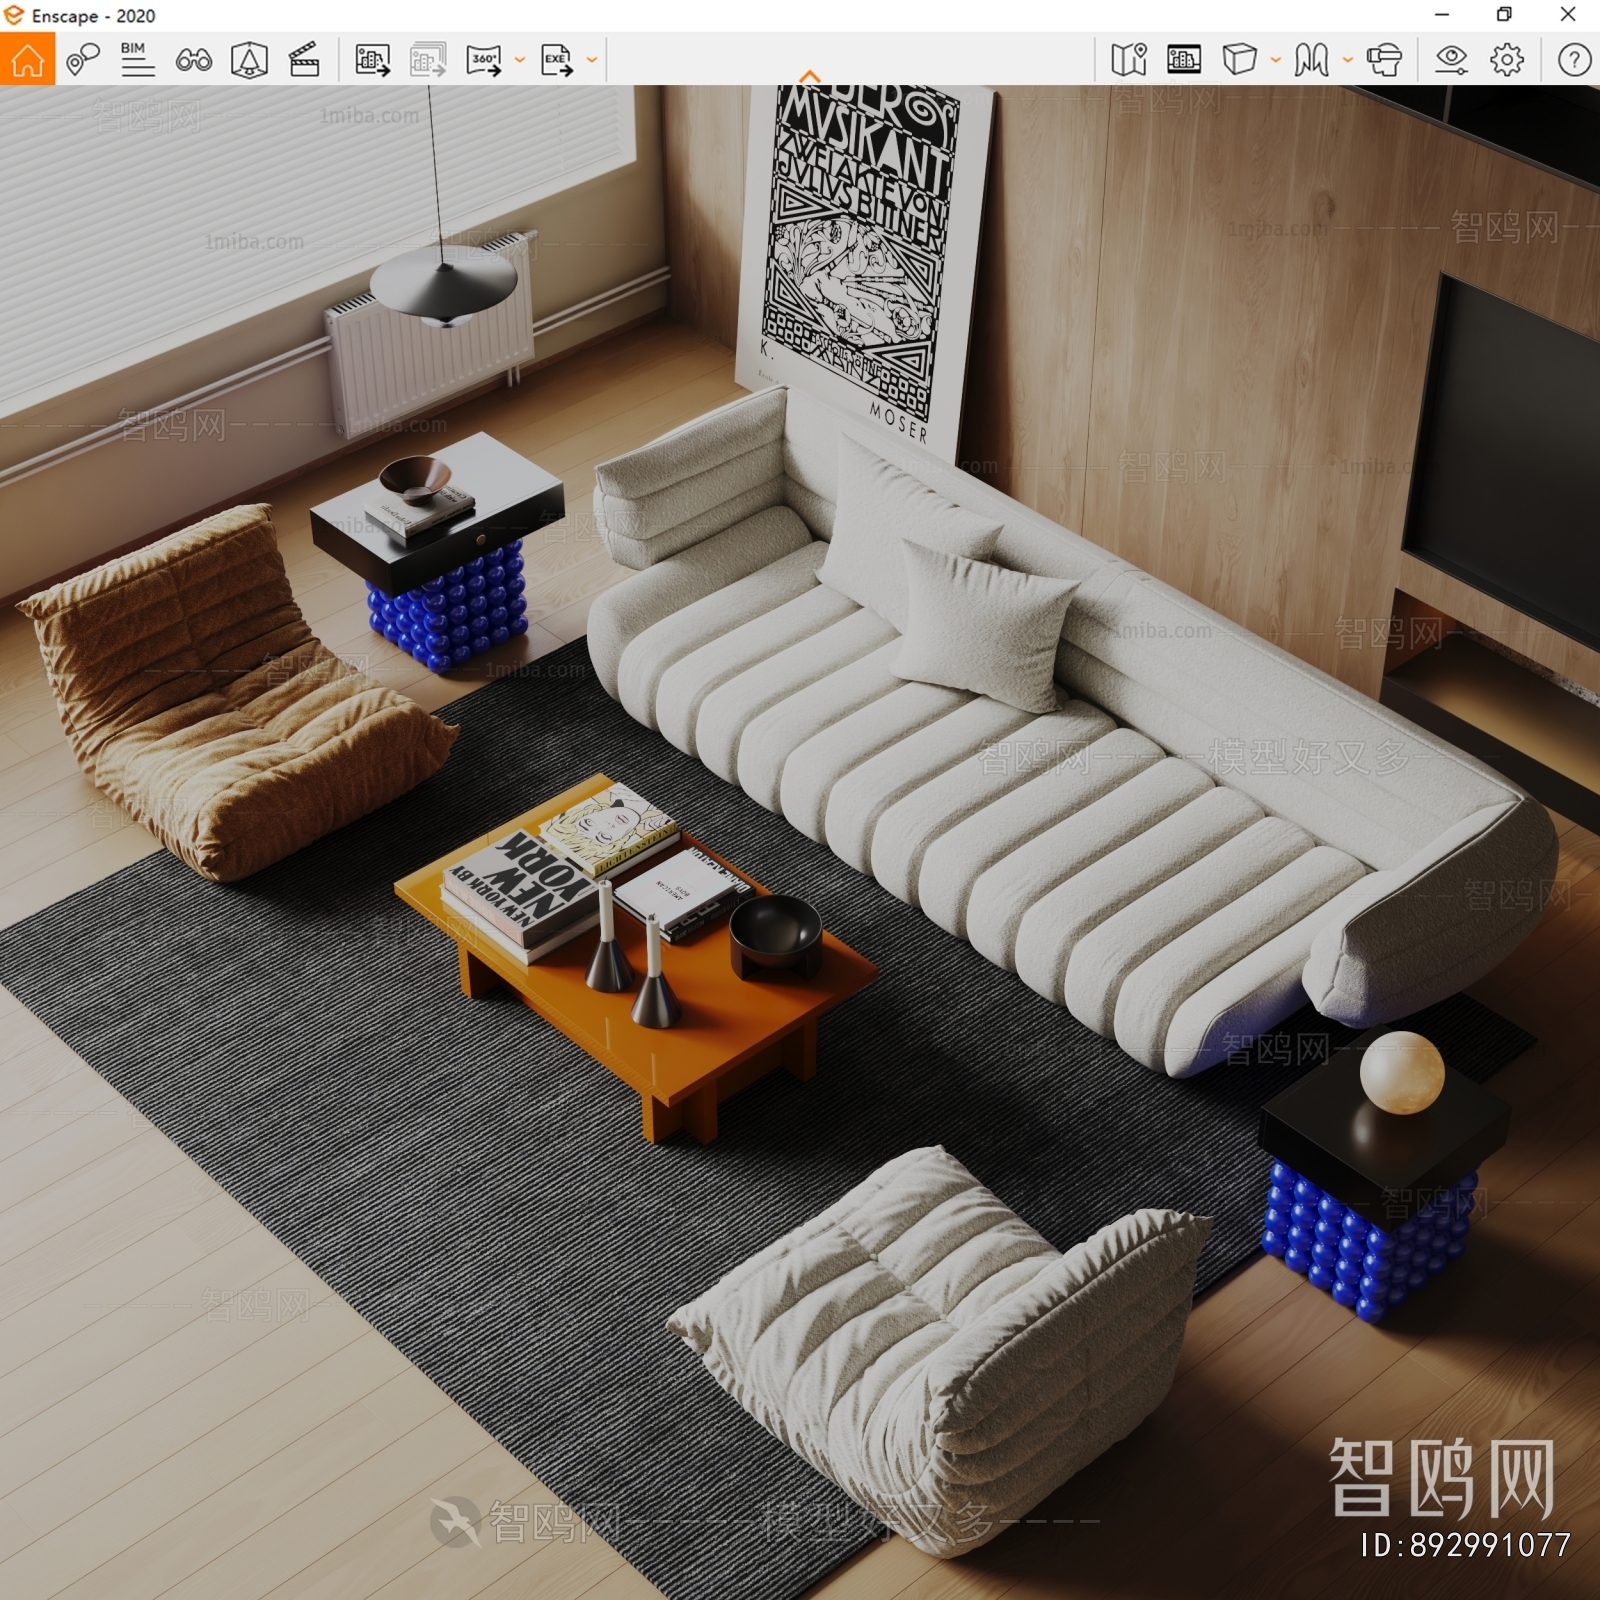Open the Help question mark icon
The image size is (1600, 1600).
[1574, 59]
